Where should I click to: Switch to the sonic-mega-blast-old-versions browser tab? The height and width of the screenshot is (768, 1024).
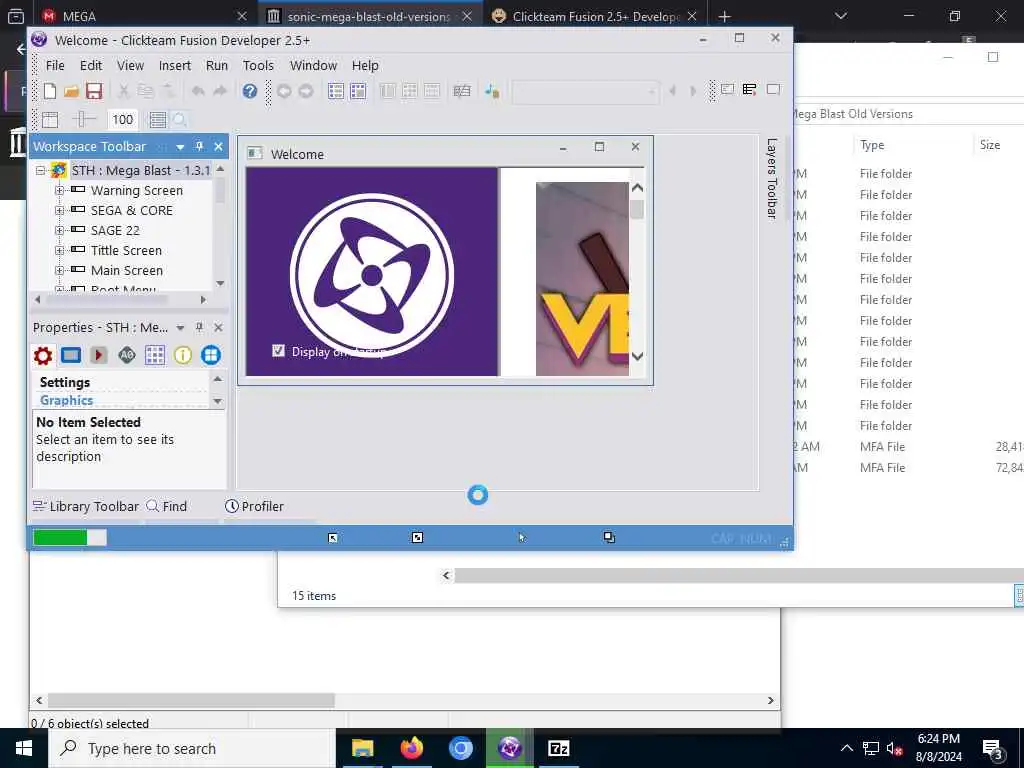point(368,16)
